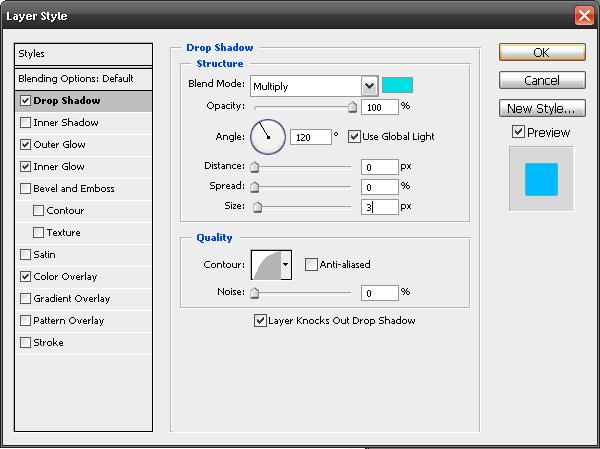This screenshot has height=449, width=600.
Task: Open the Outer Glow settings page
Action: coord(59,144)
